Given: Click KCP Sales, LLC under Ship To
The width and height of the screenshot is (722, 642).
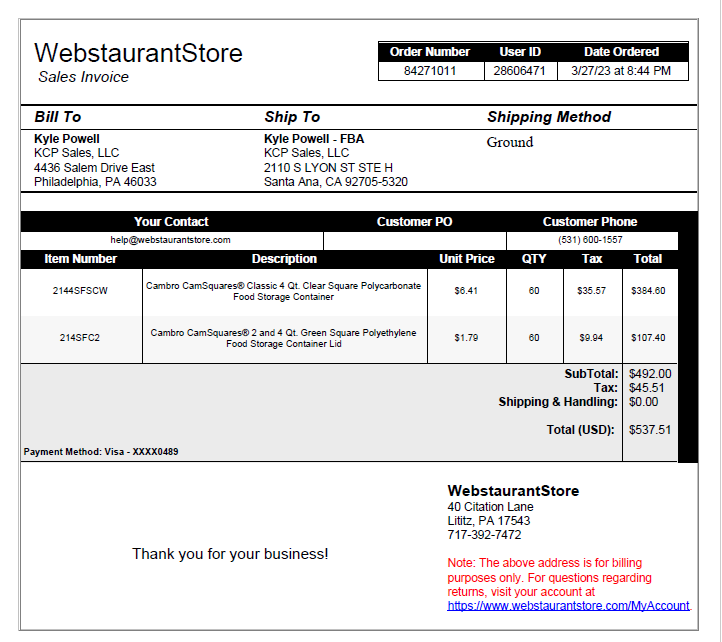Looking at the screenshot, I should point(306,153).
